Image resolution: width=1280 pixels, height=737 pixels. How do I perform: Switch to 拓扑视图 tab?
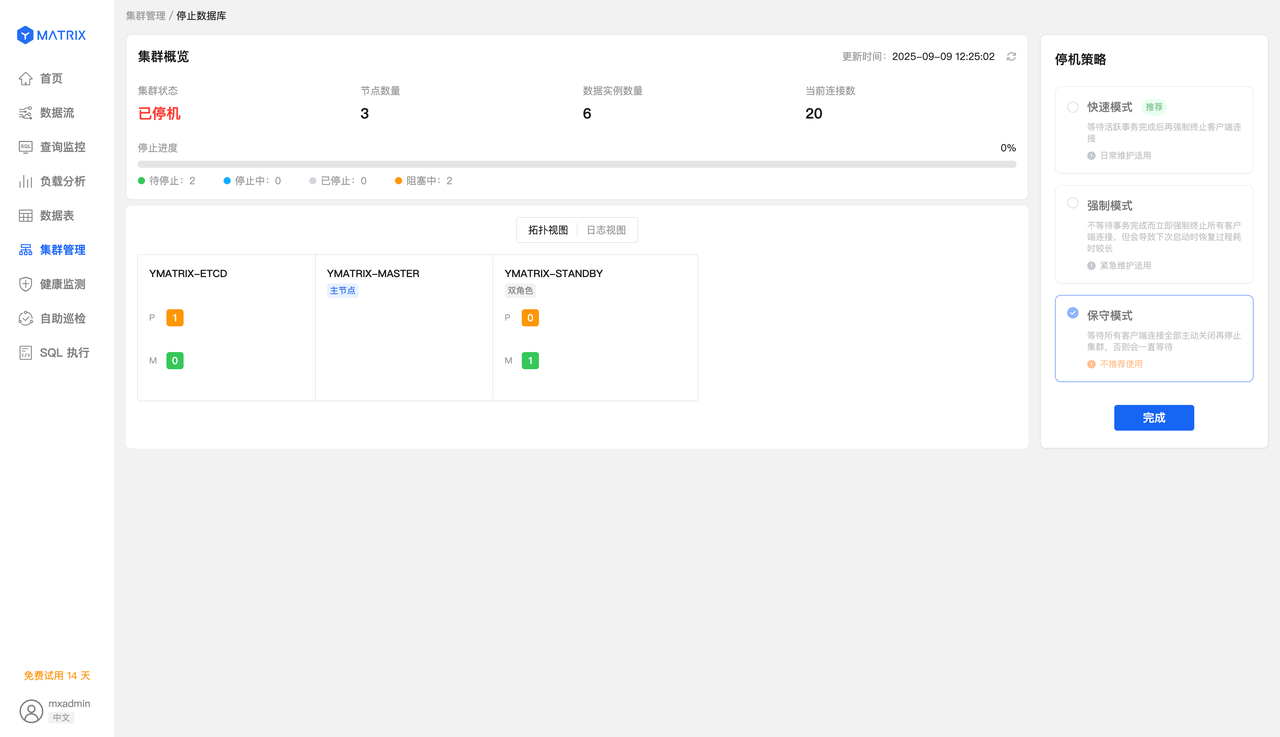click(x=548, y=230)
